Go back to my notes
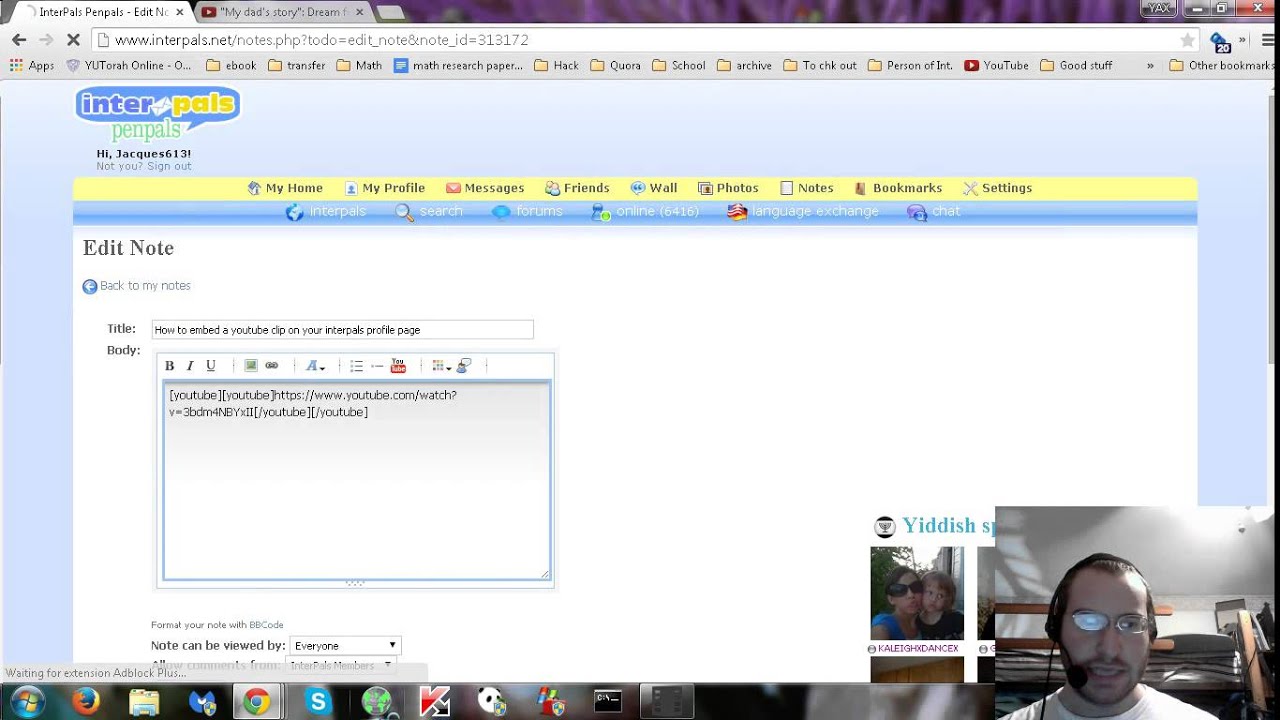Viewport: 1280px width, 720px height. click(136, 286)
